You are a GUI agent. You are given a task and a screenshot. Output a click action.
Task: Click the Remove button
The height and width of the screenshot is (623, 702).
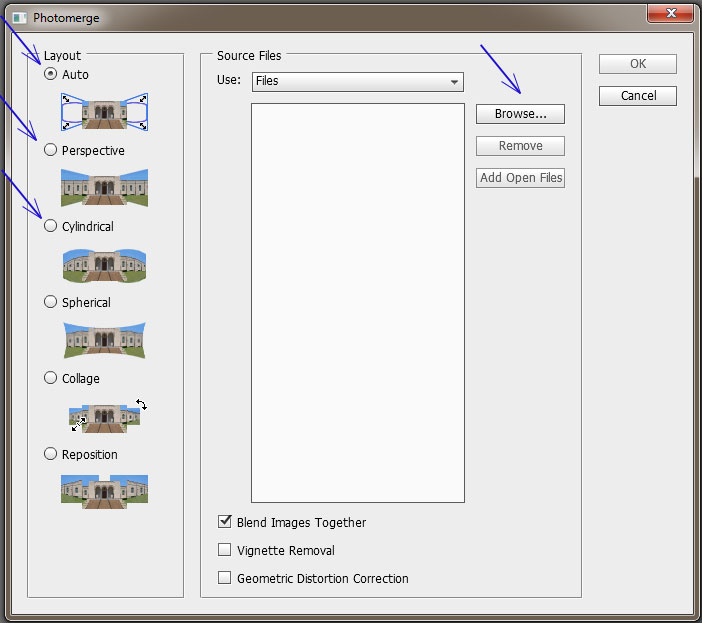pyautogui.click(x=520, y=145)
